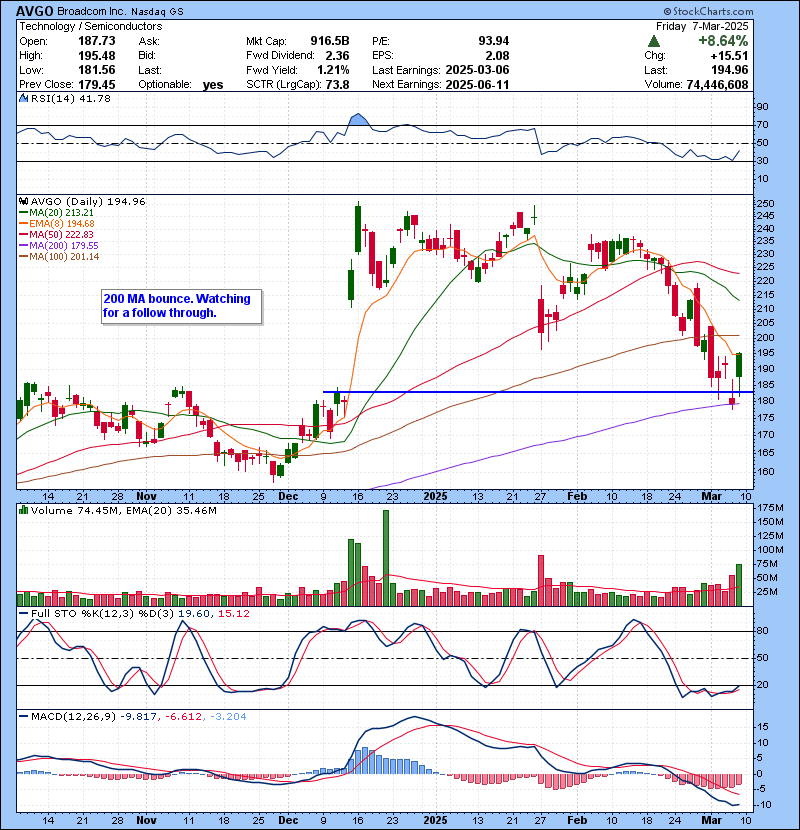Screen dimensions: 800x830
Task: Click the Open value 187.73
Action: pyautogui.click(x=97, y=41)
